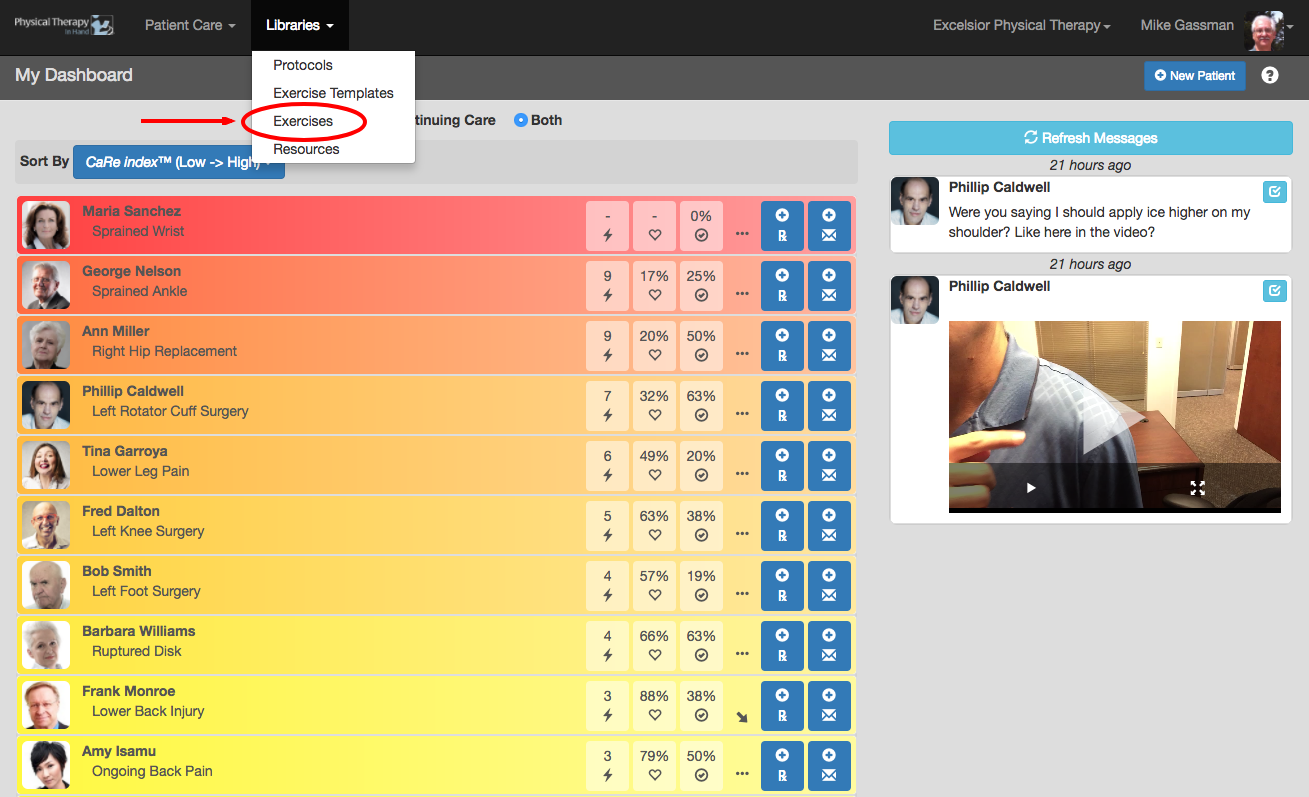View Fred Dalton's 63% heart score
Screen dimensions: 1309x797
click(x=654, y=525)
